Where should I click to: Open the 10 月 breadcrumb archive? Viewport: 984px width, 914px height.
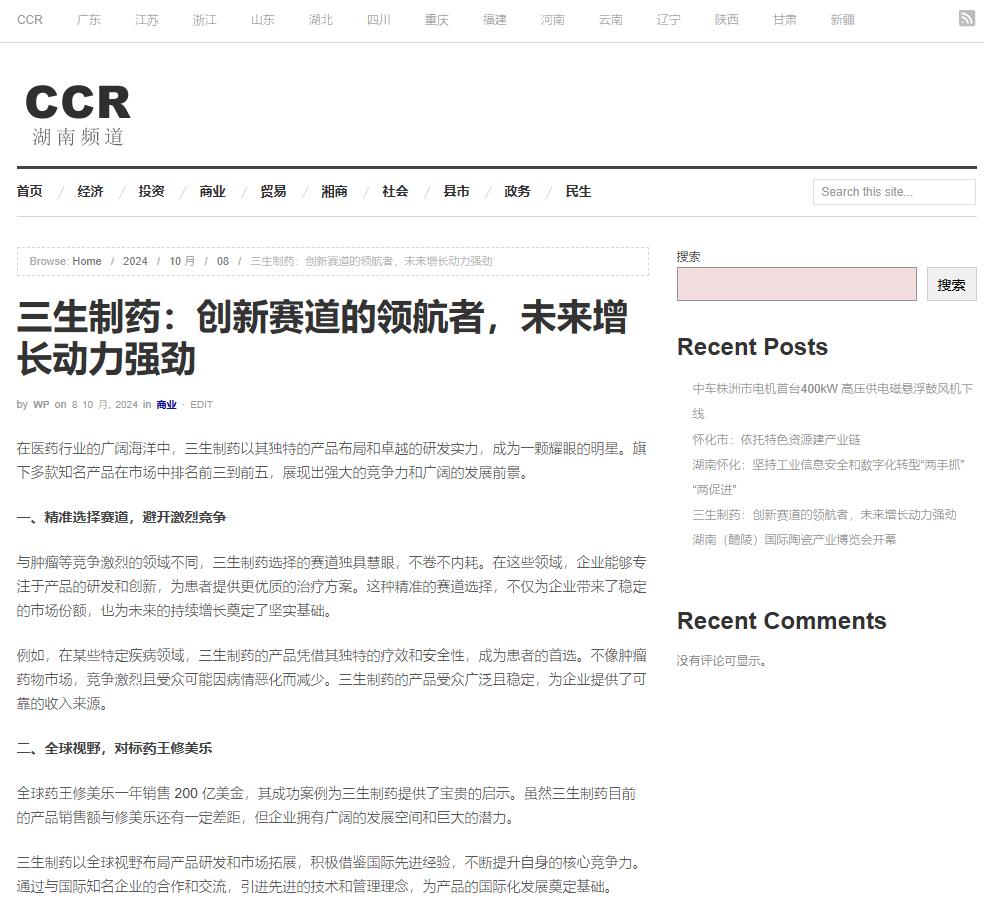tap(182, 261)
